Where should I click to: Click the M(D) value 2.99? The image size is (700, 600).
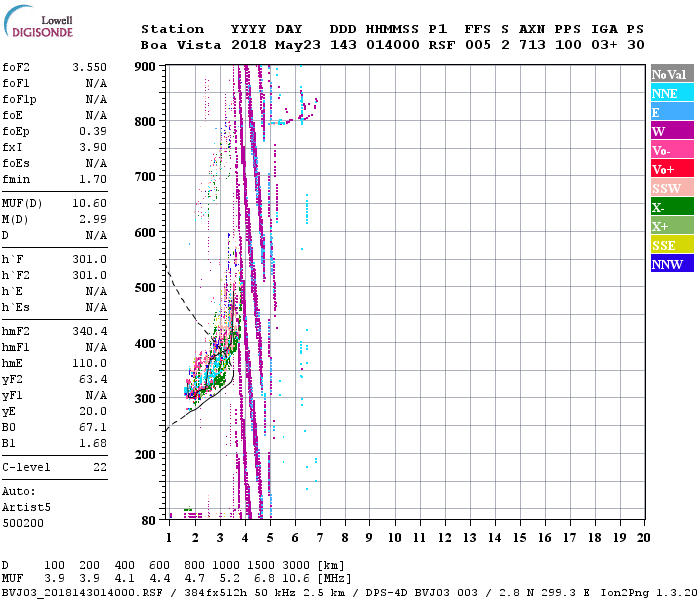point(93,219)
